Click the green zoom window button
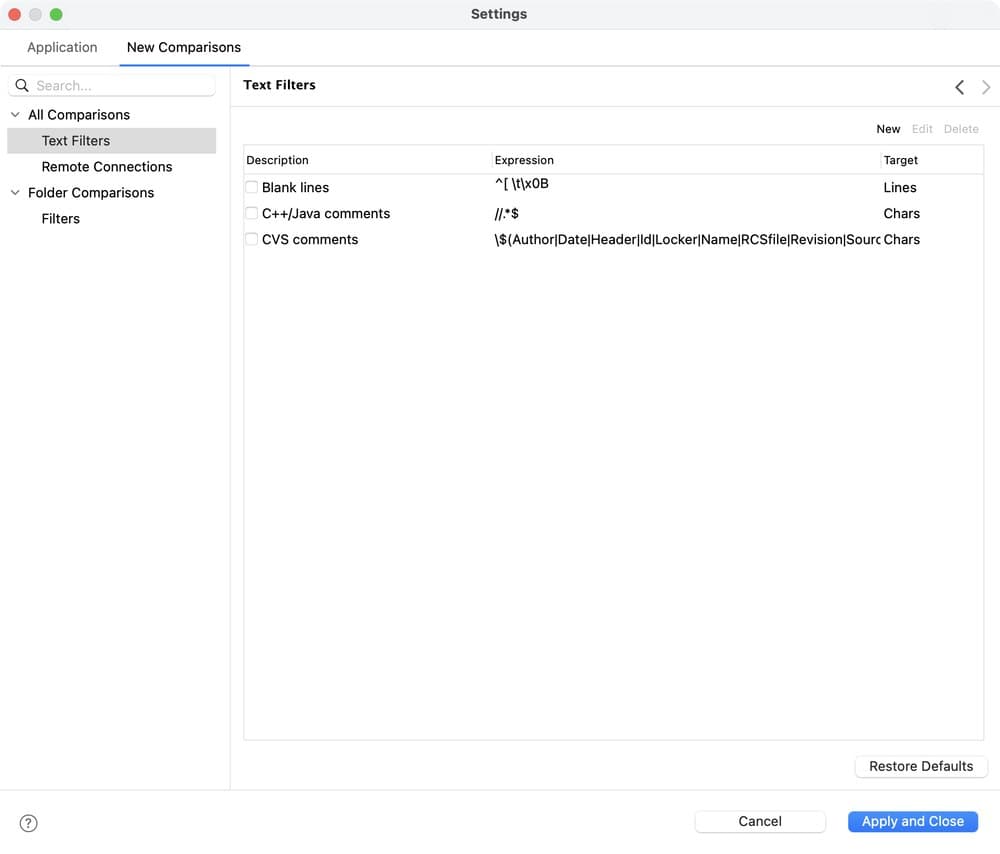The height and width of the screenshot is (854, 1000). (x=56, y=14)
